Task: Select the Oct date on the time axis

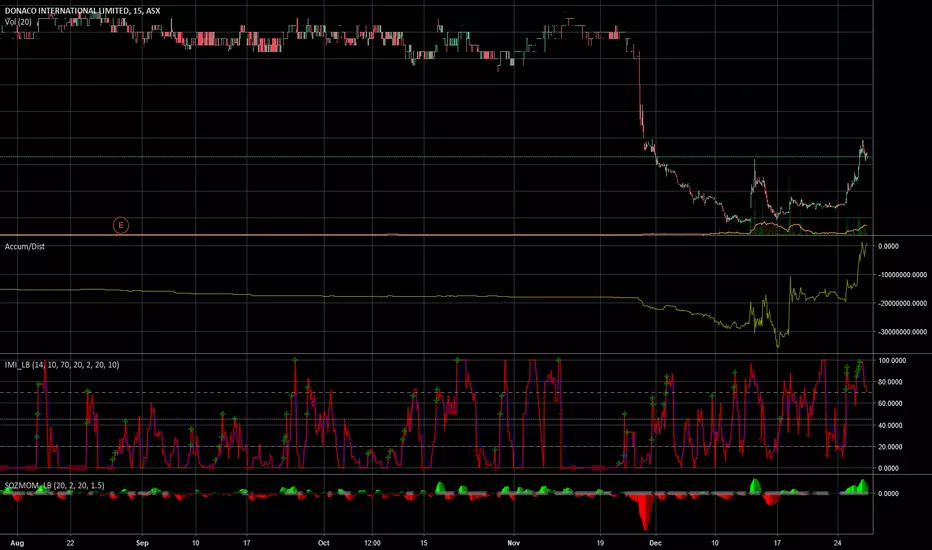Action: pos(323,543)
